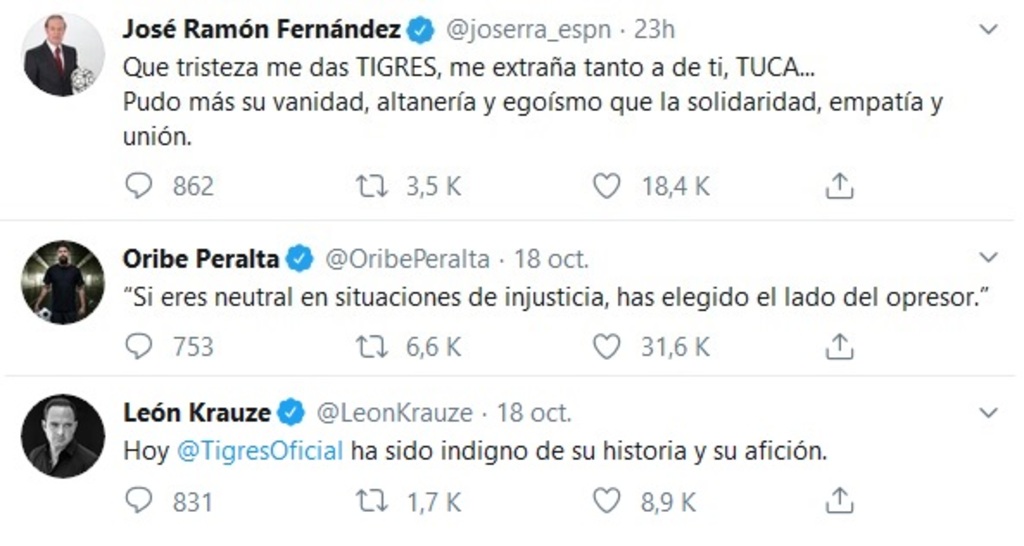Reply to Oribe Peralta's tweet
Viewport: 1024px width, 546px height.
[x=139, y=346]
